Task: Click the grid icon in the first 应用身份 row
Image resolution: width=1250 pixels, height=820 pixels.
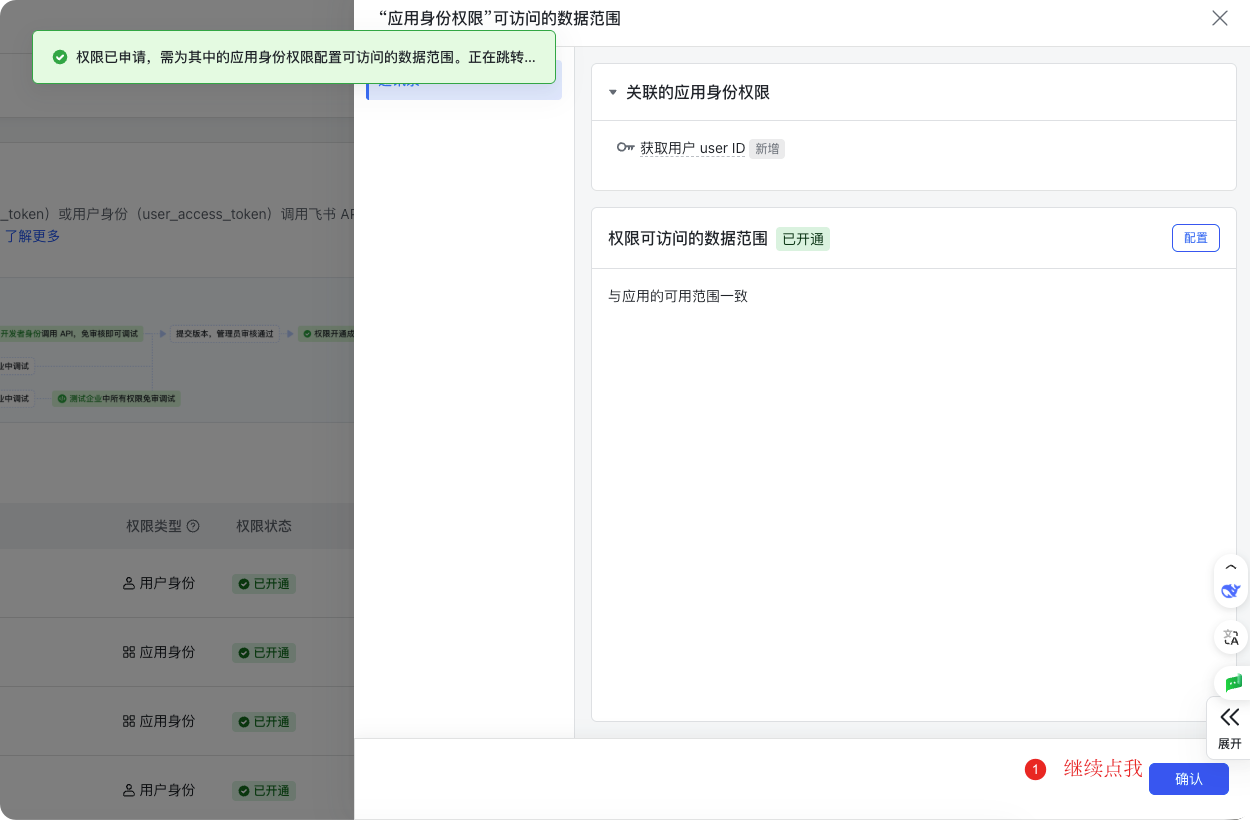Action: (x=128, y=652)
